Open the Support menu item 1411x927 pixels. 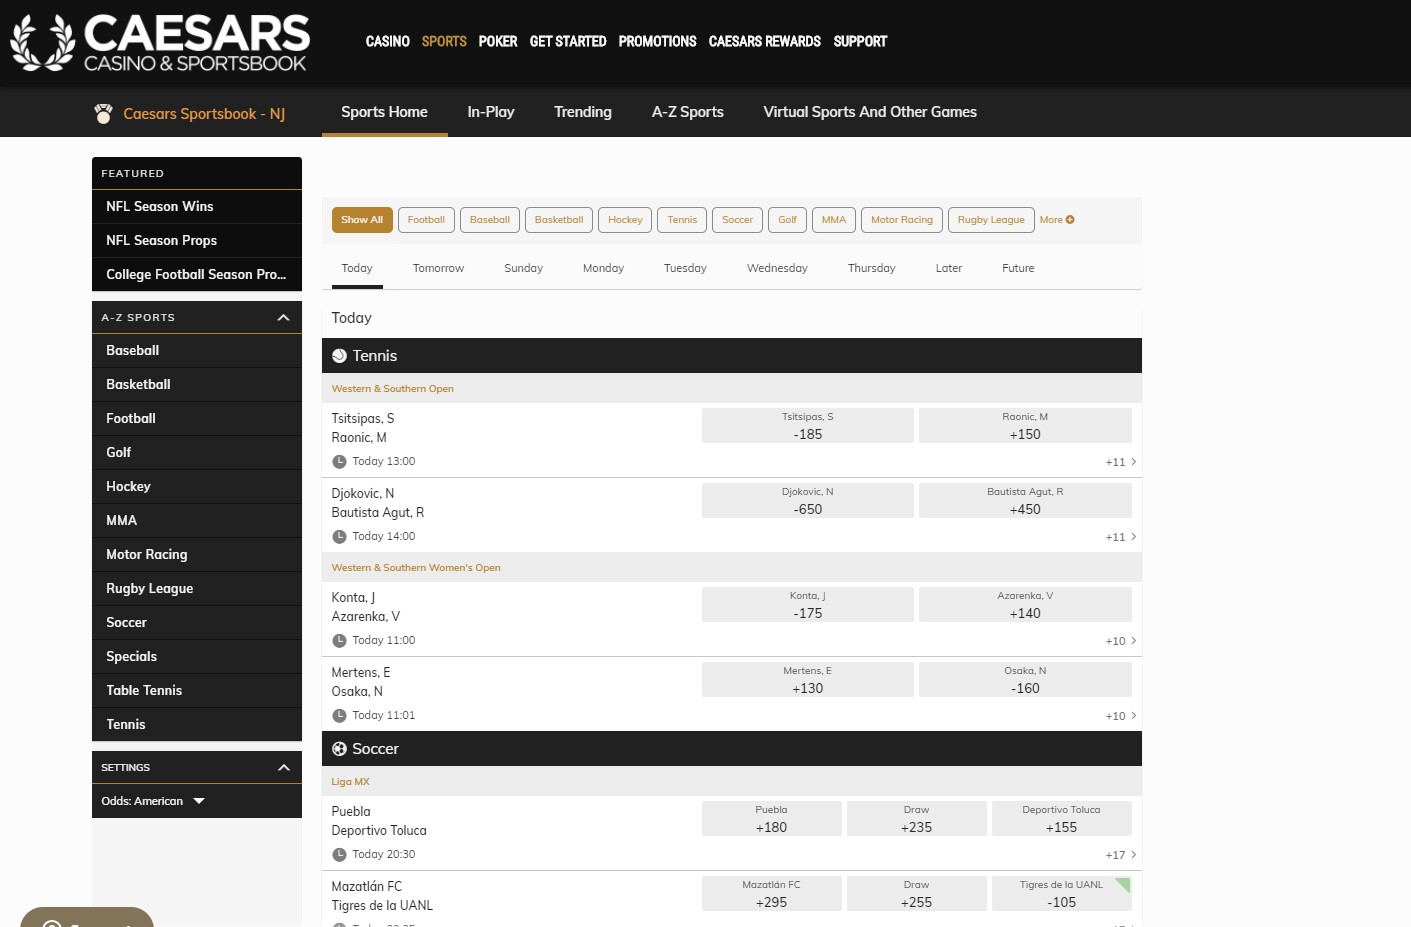click(x=860, y=41)
